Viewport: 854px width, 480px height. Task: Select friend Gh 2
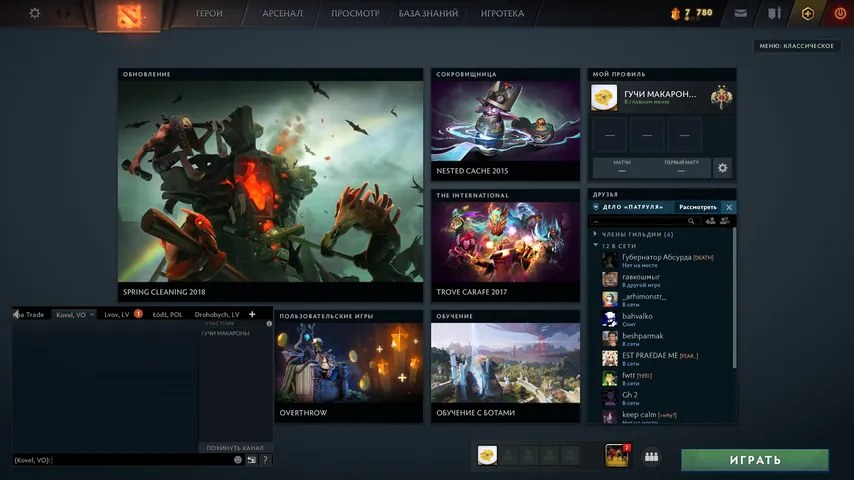click(662, 398)
